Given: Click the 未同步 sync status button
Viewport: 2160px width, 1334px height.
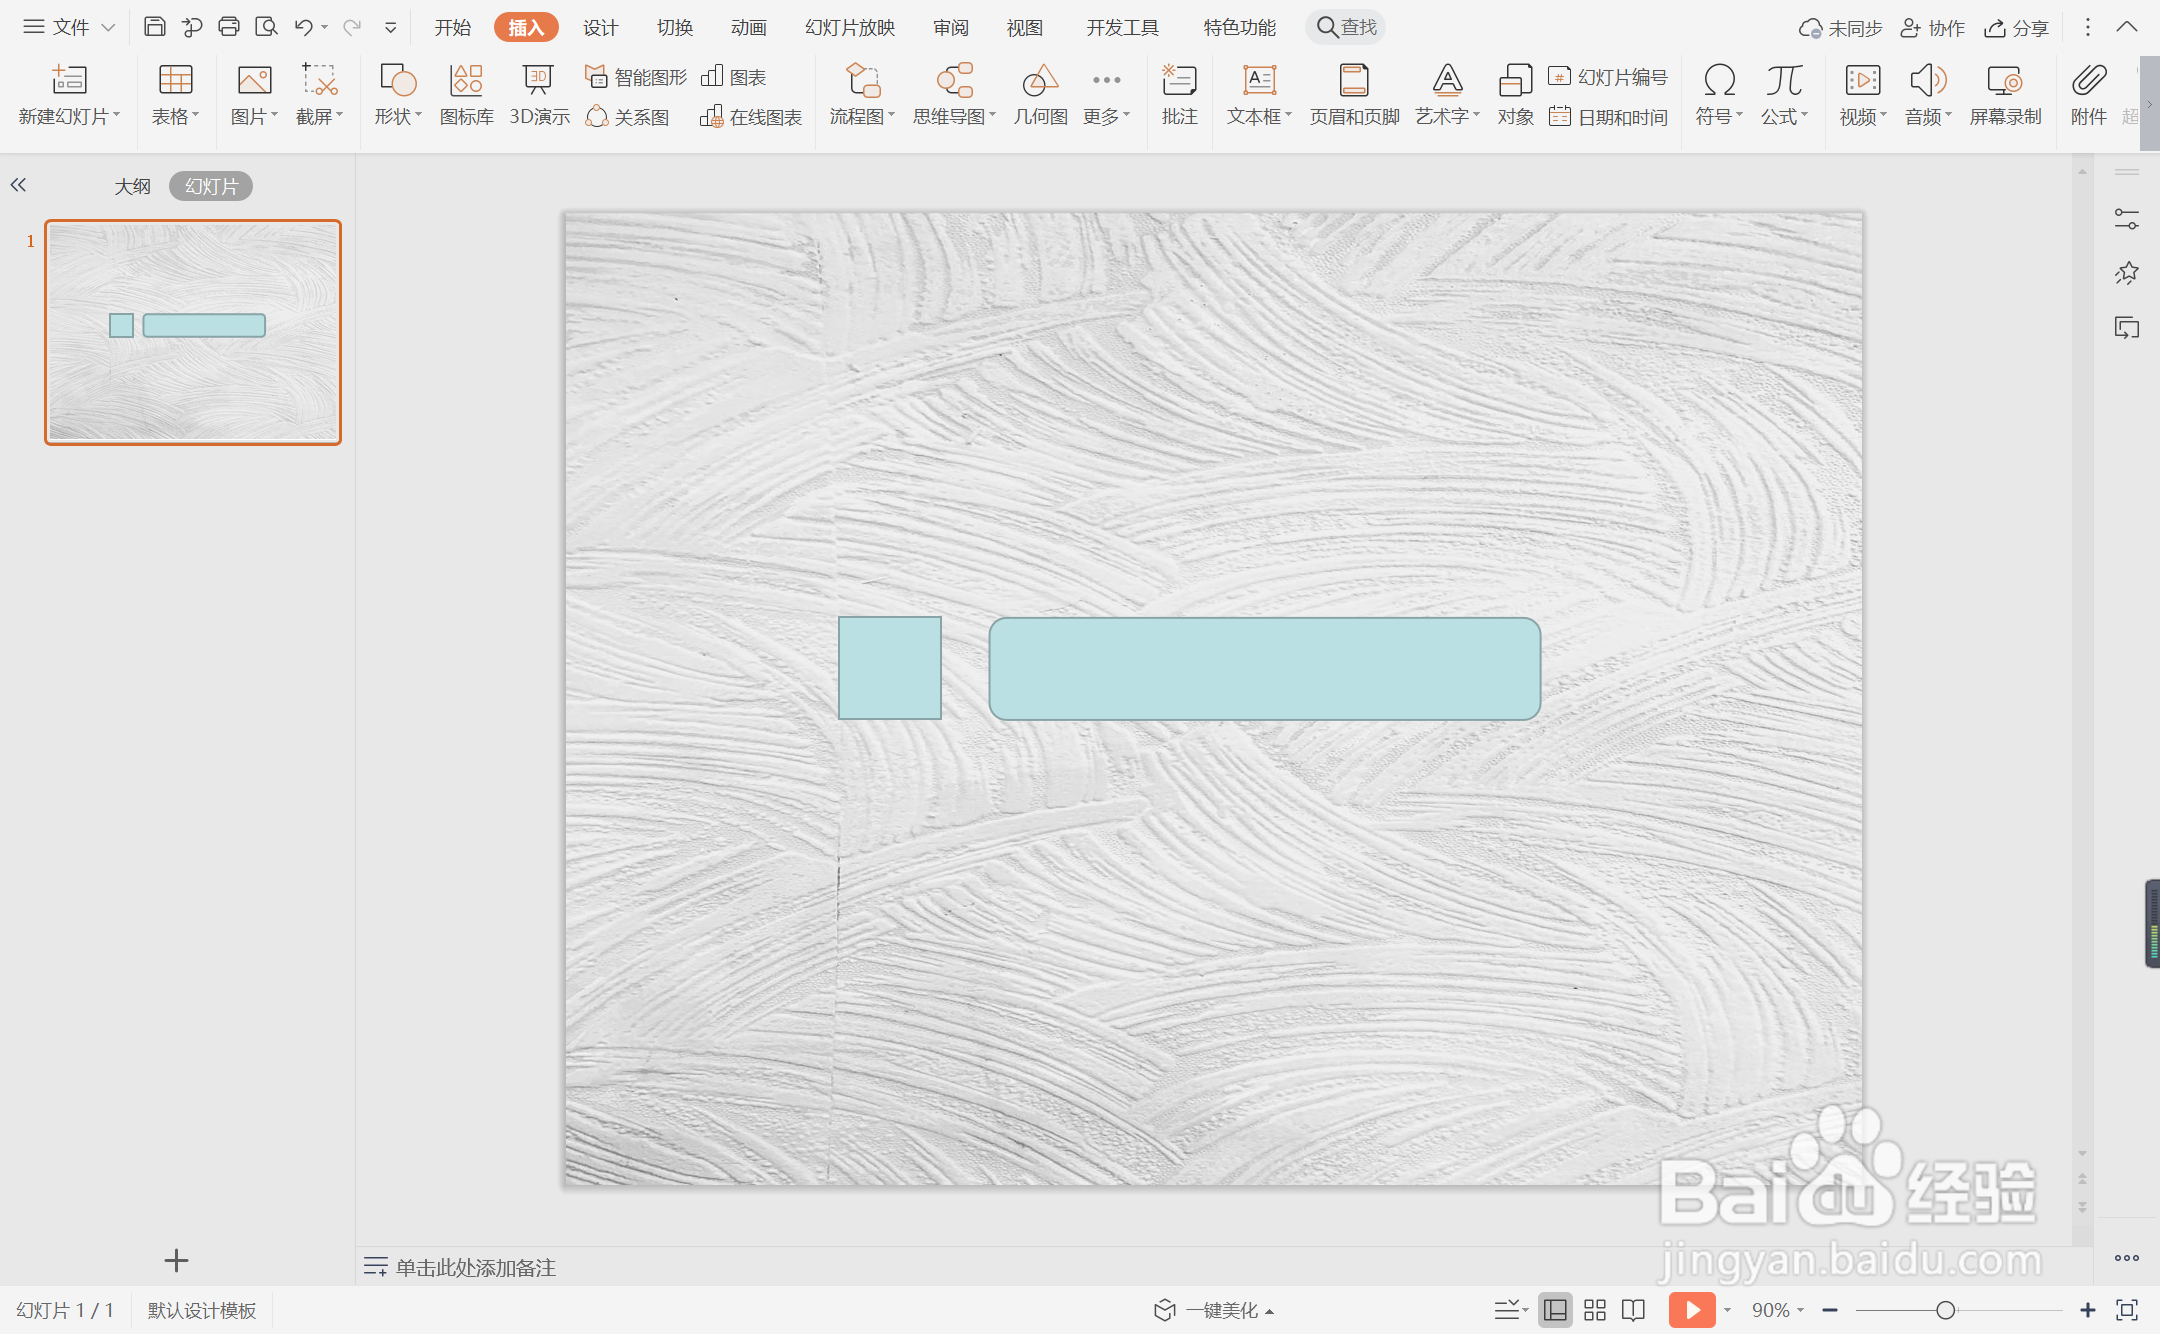Looking at the screenshot, I should pyautogui.click(x=1840, y=28).
